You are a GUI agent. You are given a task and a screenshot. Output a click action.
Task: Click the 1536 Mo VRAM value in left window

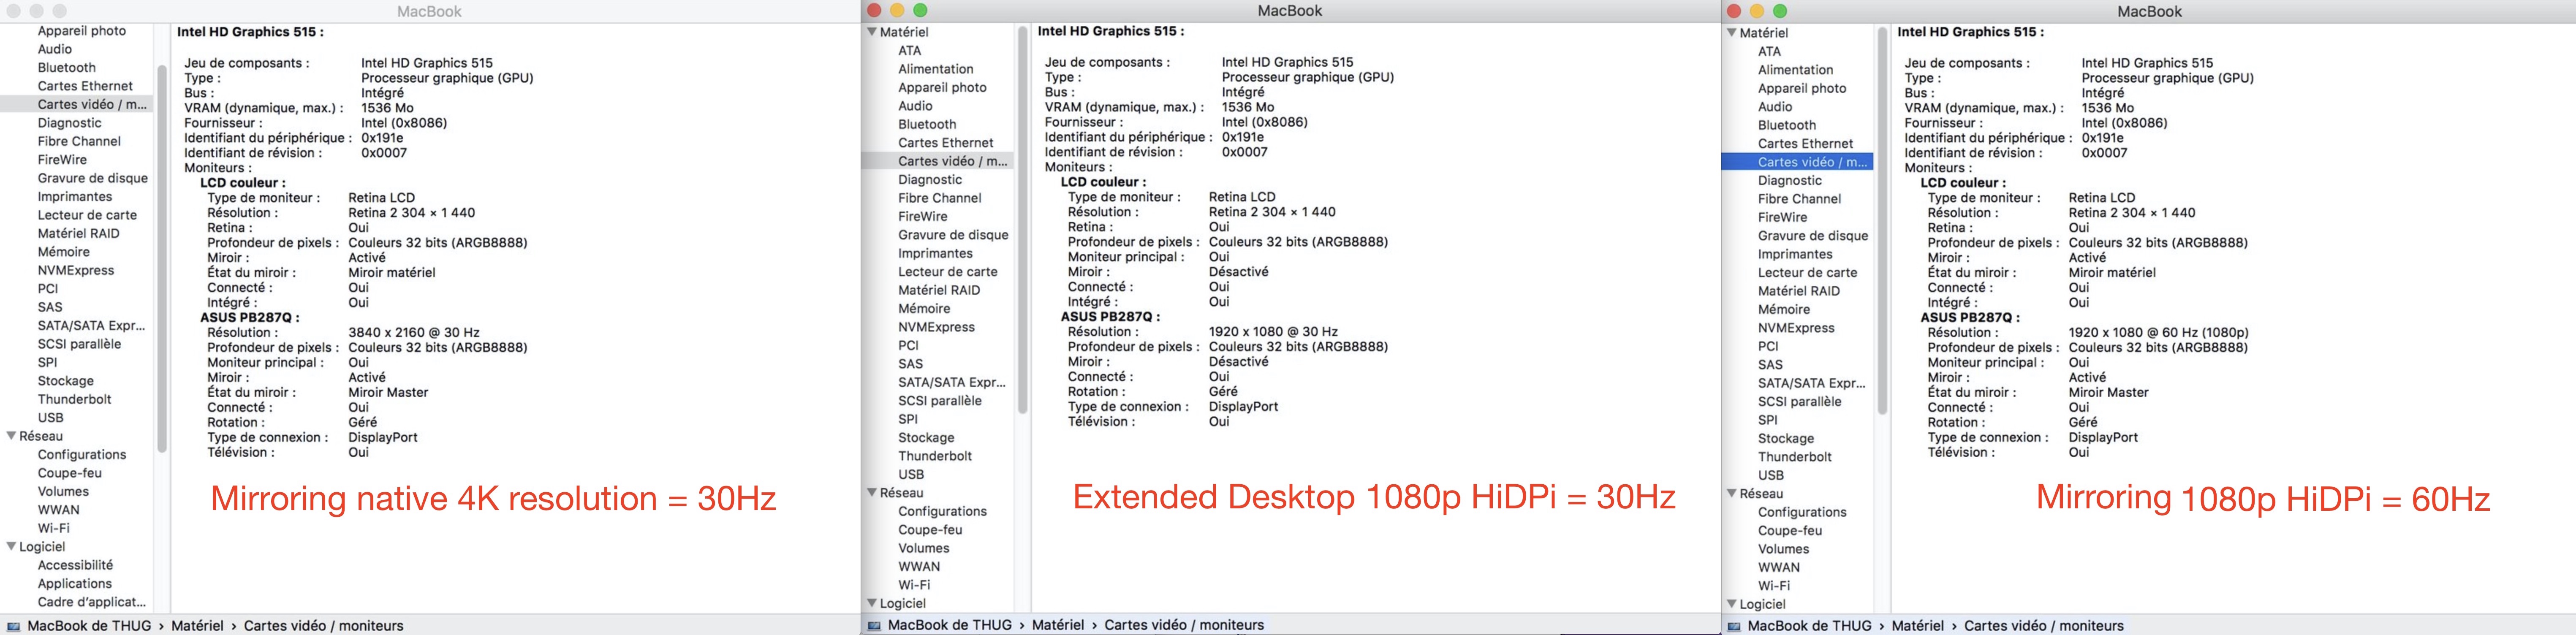387,108
